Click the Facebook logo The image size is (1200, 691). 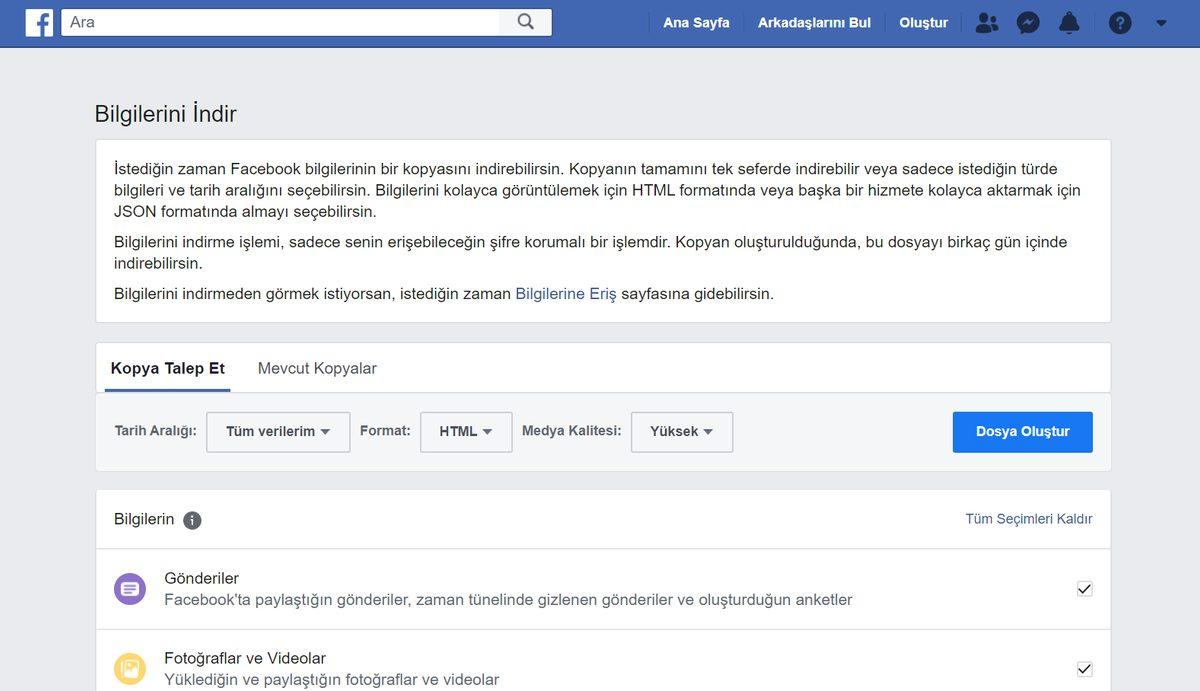(x=38, y=20)
